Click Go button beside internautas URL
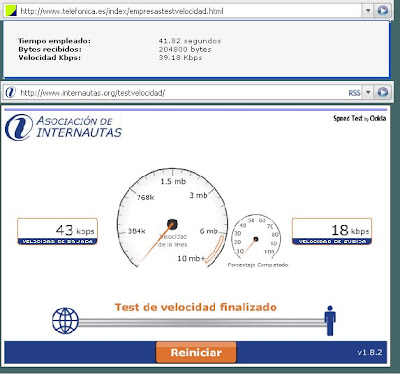 point(383,92)
